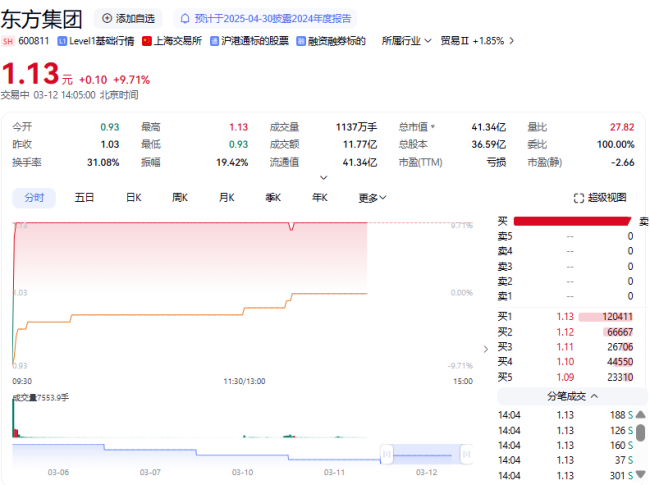Click the trades list down arrow
Image resolution: width=650 pixels, height=485 pixels.
[x=640, y=474]
